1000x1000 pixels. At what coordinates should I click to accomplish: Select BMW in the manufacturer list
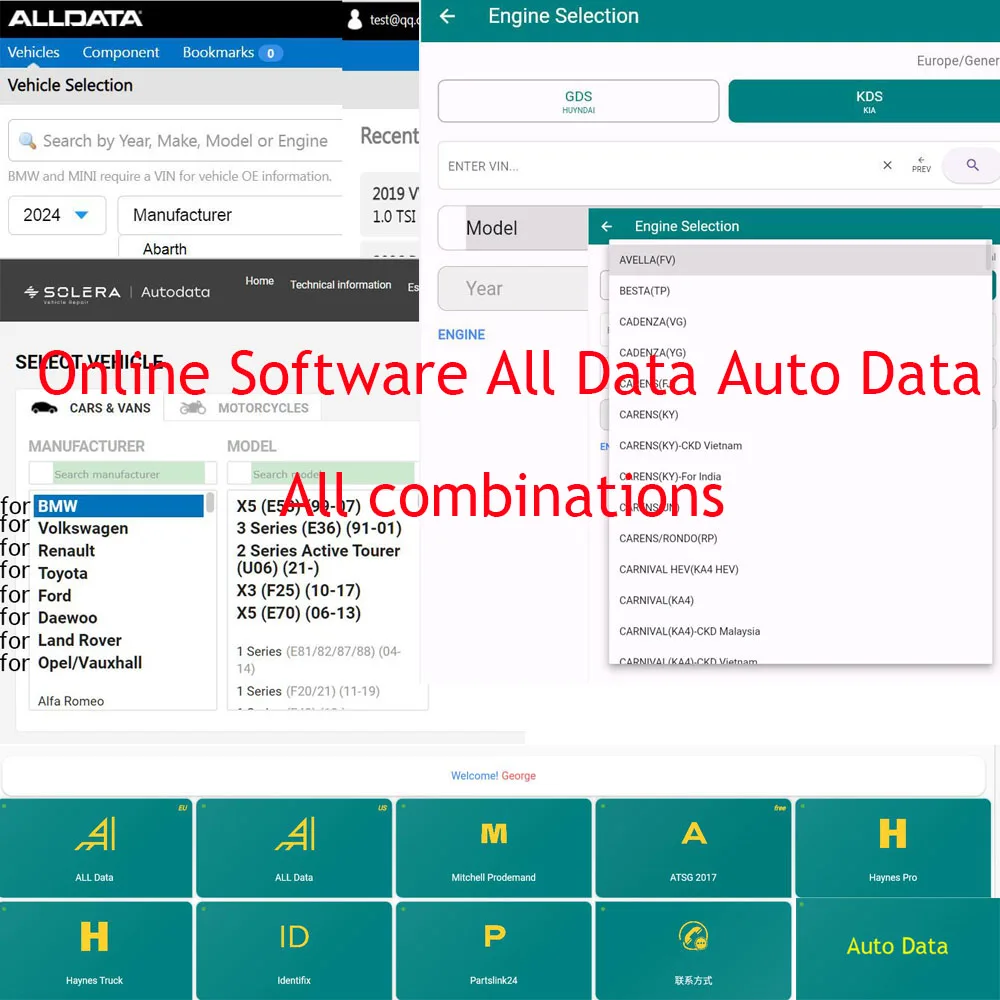pos(119,506)
